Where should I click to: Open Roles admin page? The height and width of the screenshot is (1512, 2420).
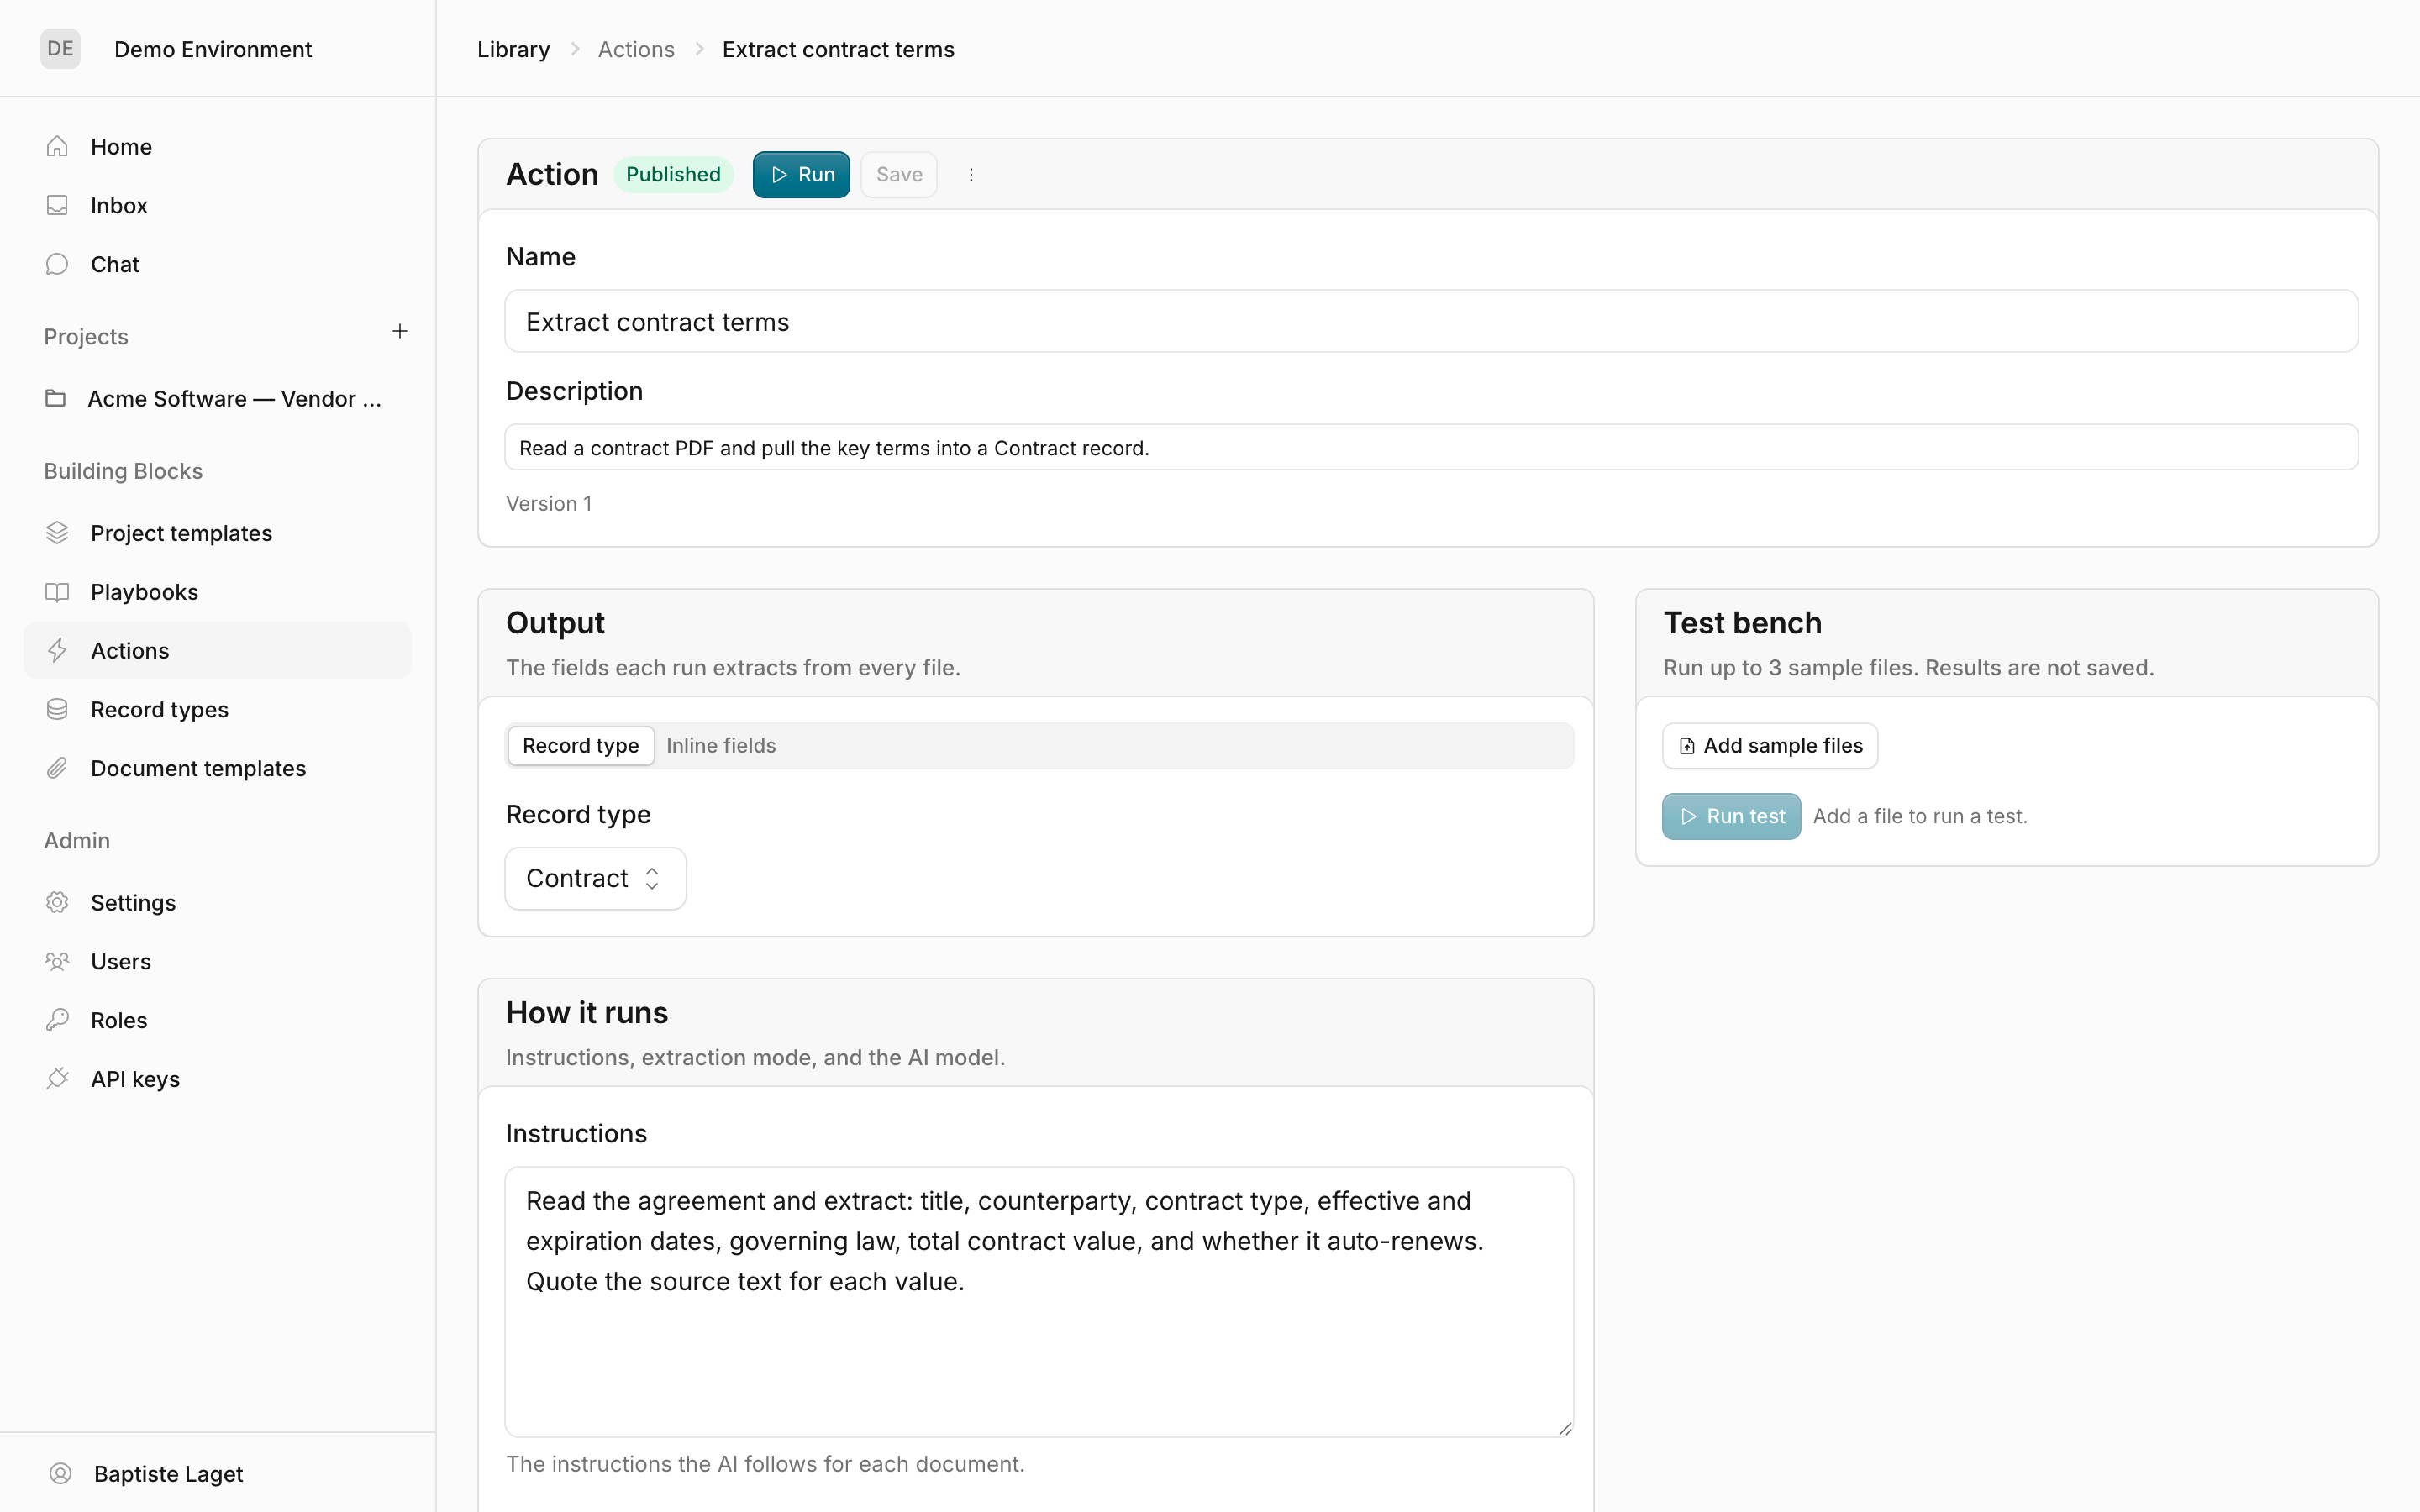coord(217,1020)
